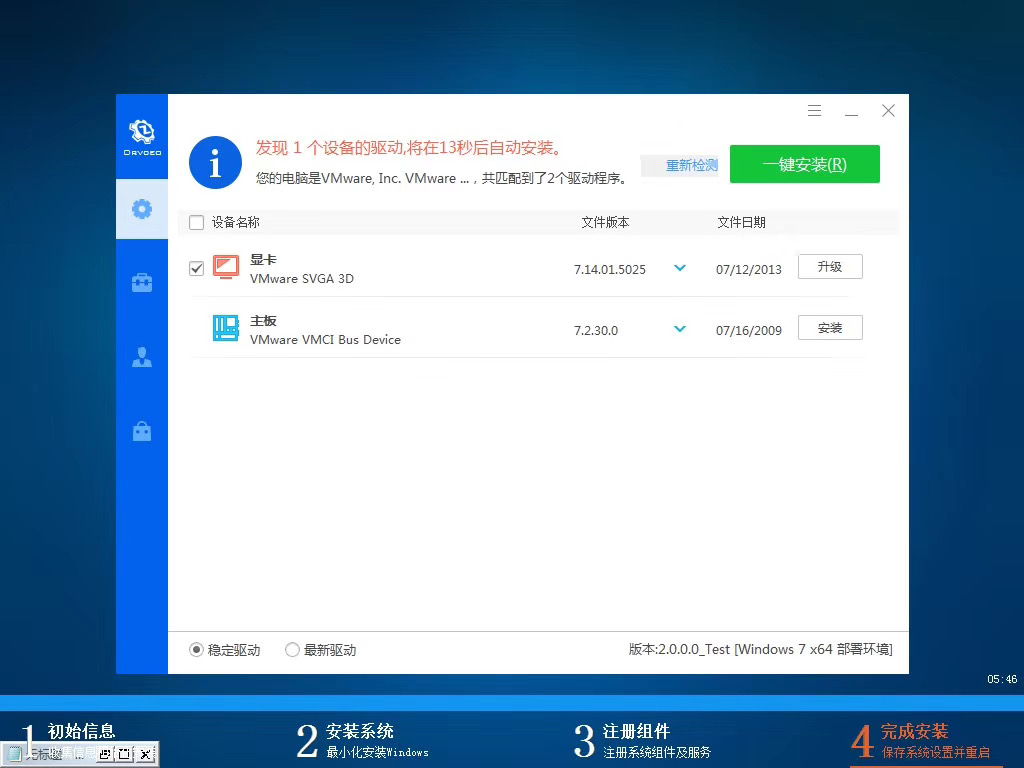Viewport: 1024px width, 768px height.
Task: Uncheck the VMware SVGA 3D driver checkbox
Action: 196,267
